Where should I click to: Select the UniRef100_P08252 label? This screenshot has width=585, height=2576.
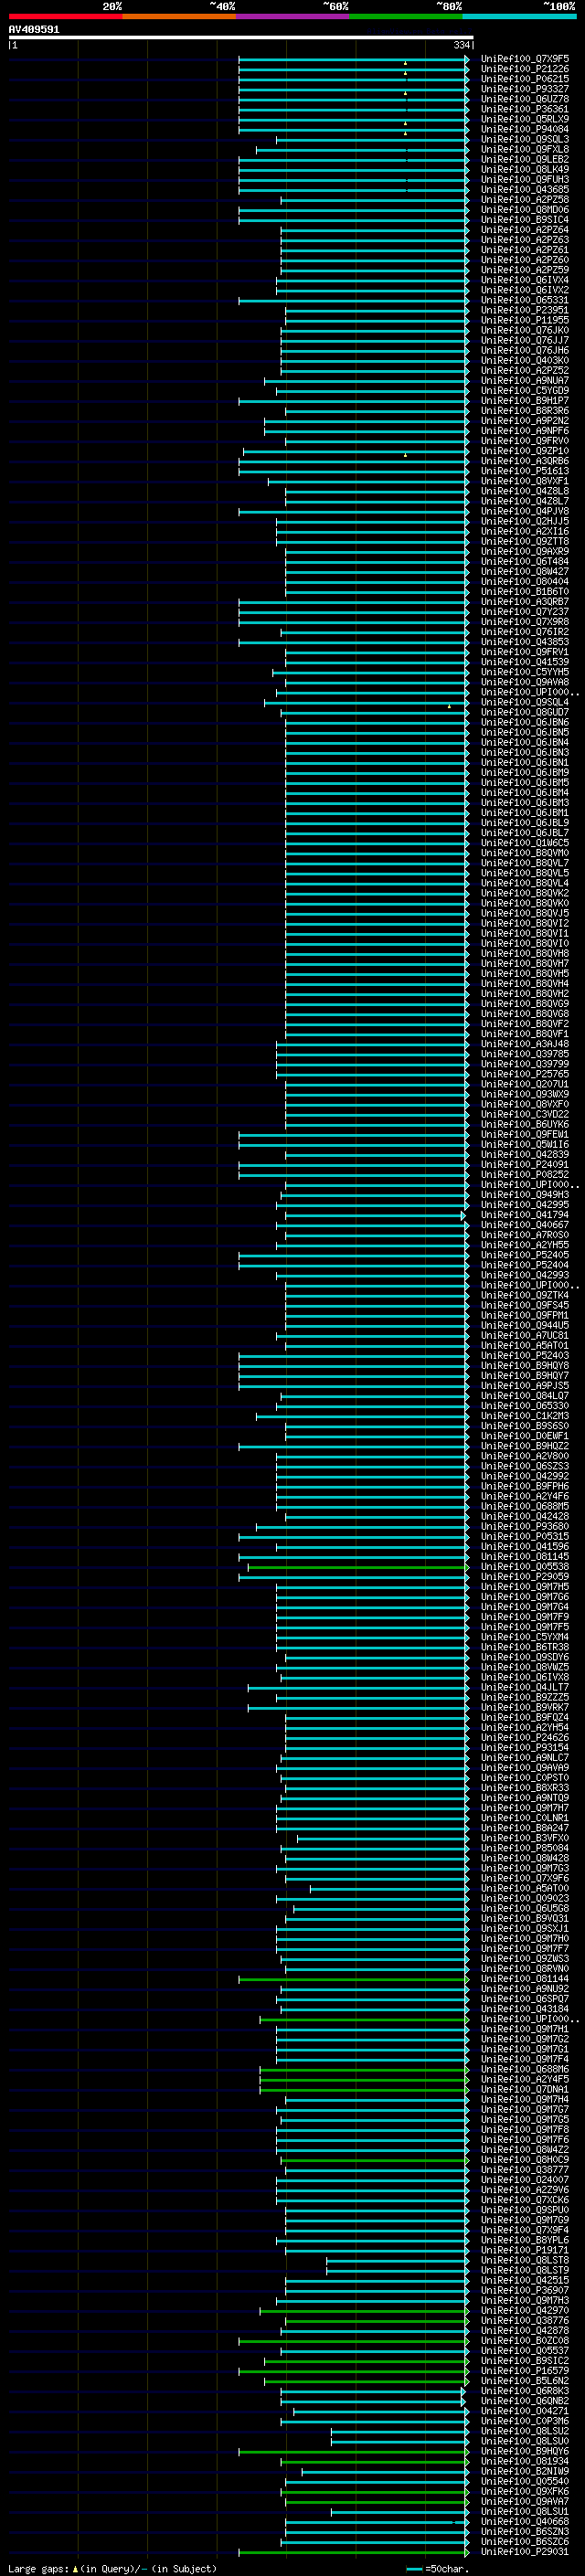point(525,1175)
